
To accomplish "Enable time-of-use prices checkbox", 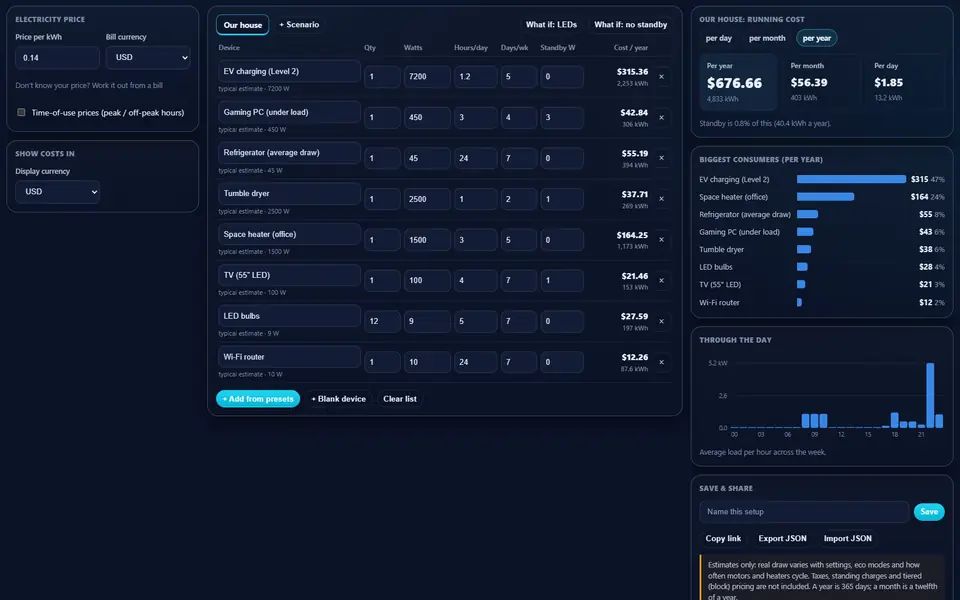I will 21,112.
